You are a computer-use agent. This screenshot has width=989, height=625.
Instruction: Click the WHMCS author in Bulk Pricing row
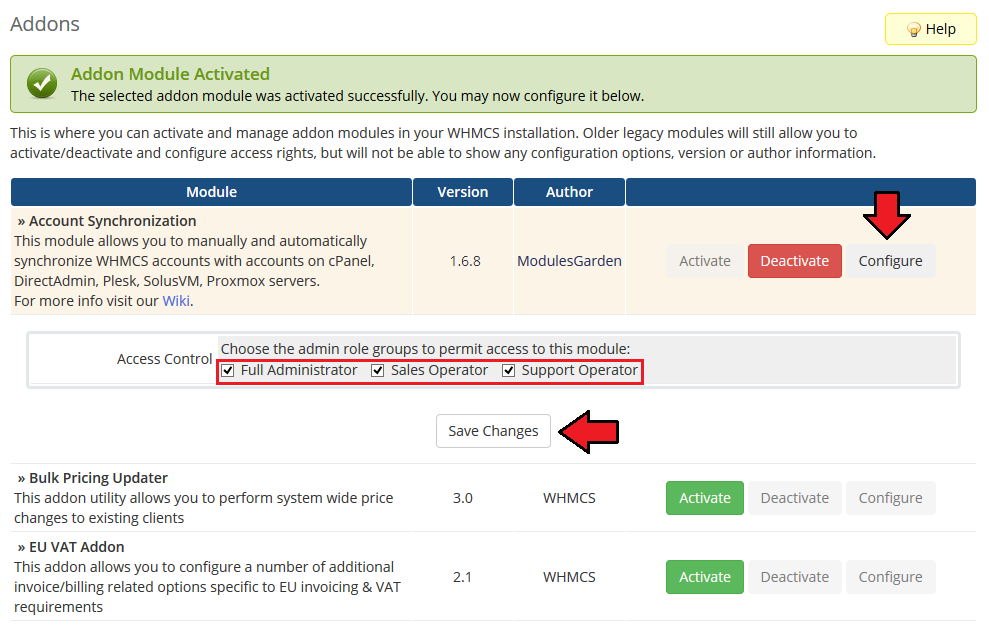point(569,498)
